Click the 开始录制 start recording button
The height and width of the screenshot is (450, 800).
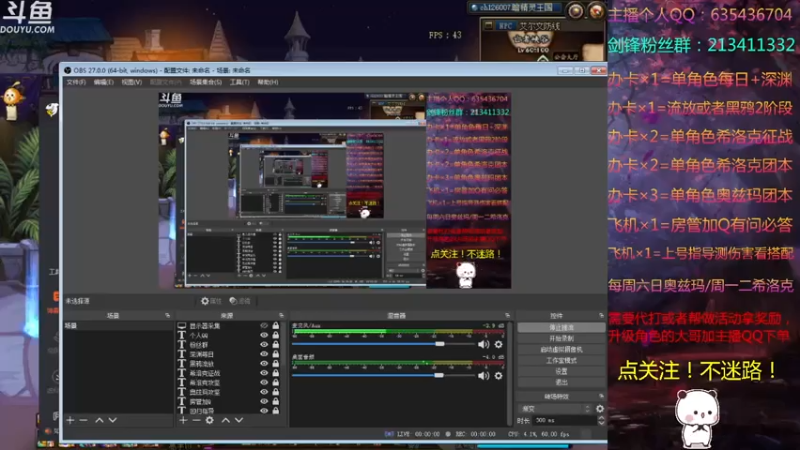[561, 339]
